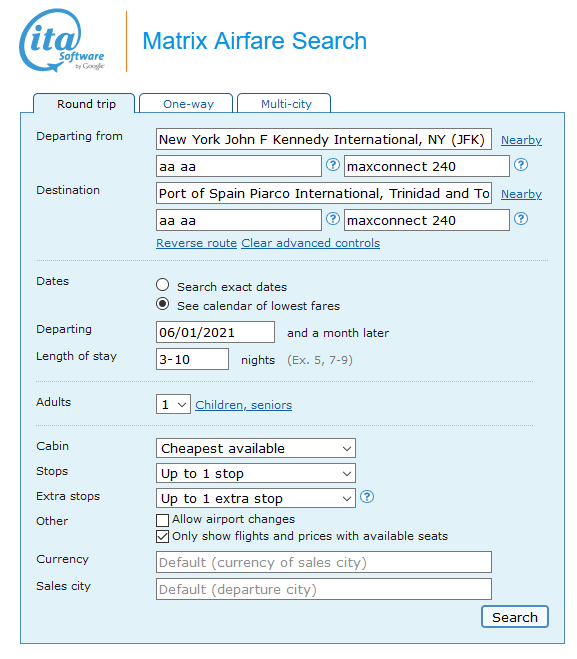Open the Stops dropdown

[256, 473]
